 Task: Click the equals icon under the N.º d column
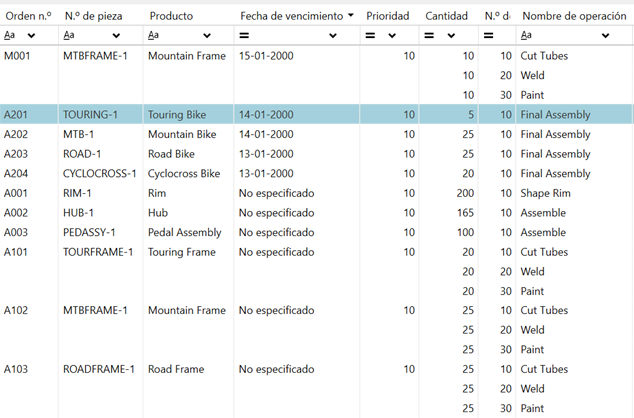coord(490,35)
